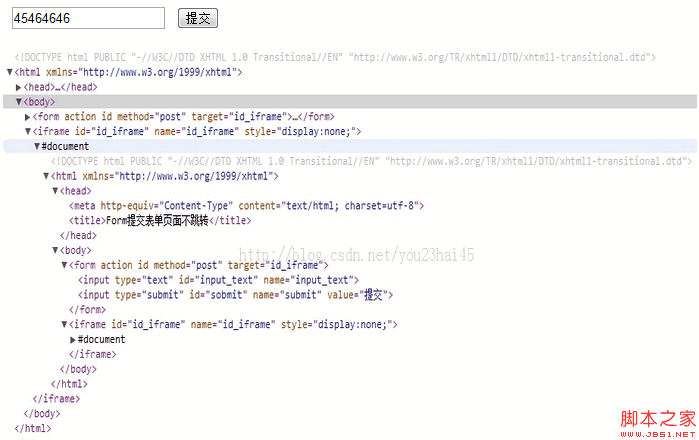
Task: Click the 脚本之家 site logo
Action: pyautogui.click(x=652, y=419)
